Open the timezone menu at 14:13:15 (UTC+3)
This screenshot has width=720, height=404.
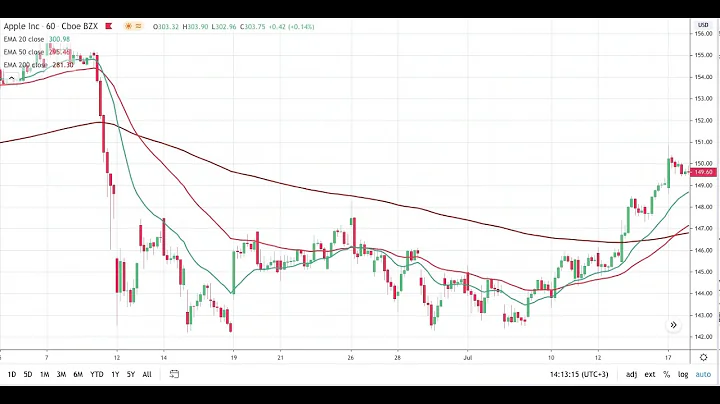(579, 375)
